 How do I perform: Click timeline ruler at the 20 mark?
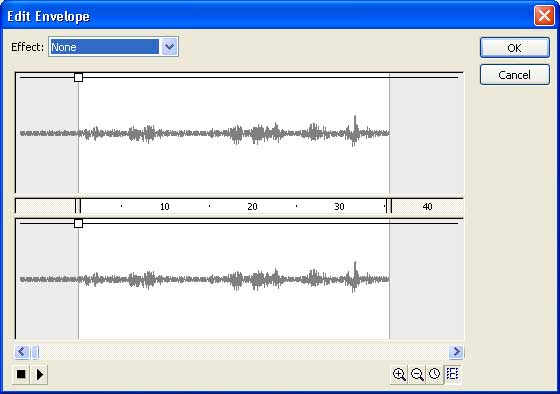(x=252, y=206)
